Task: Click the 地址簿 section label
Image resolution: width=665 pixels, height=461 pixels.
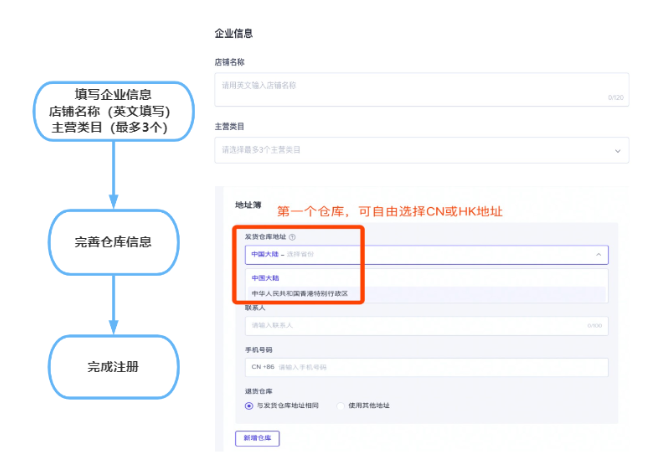Action: click(248, 205)
